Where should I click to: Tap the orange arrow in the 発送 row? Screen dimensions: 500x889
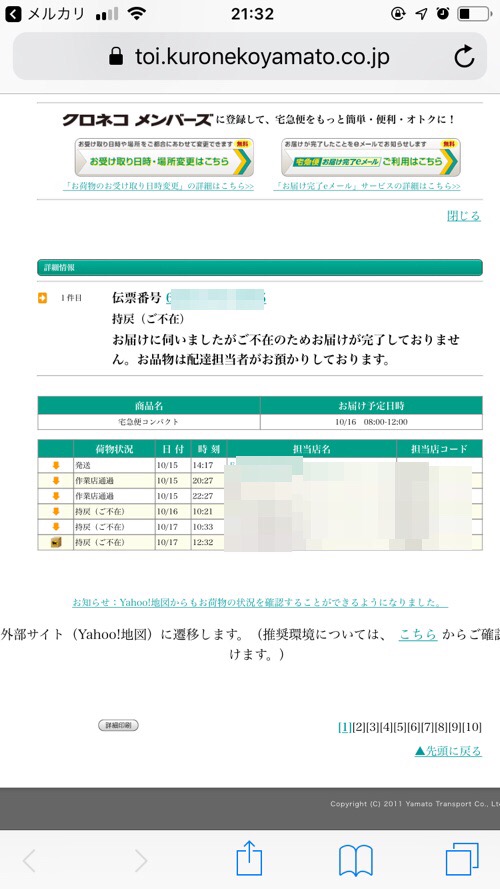pyautogui.click(x=56, y=465)
